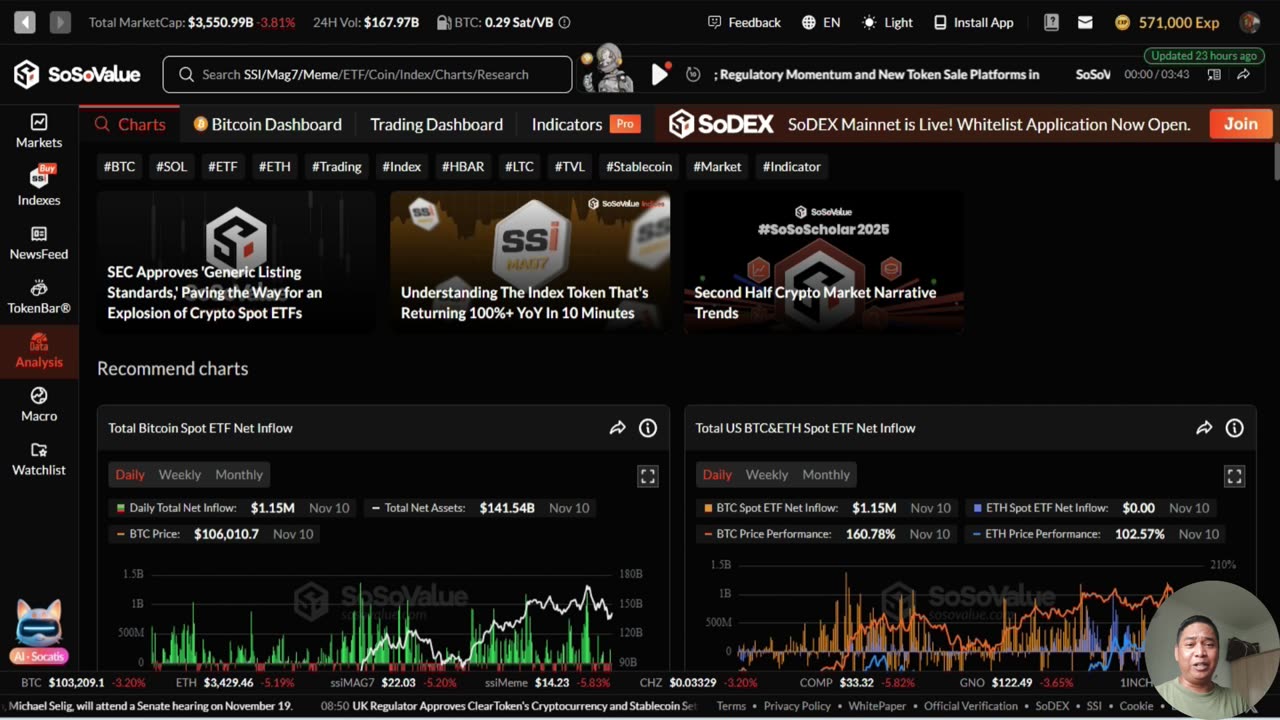Filter charts by #BTC tag
Viewport: 1280px width, 720px height.
pos(119,166)
